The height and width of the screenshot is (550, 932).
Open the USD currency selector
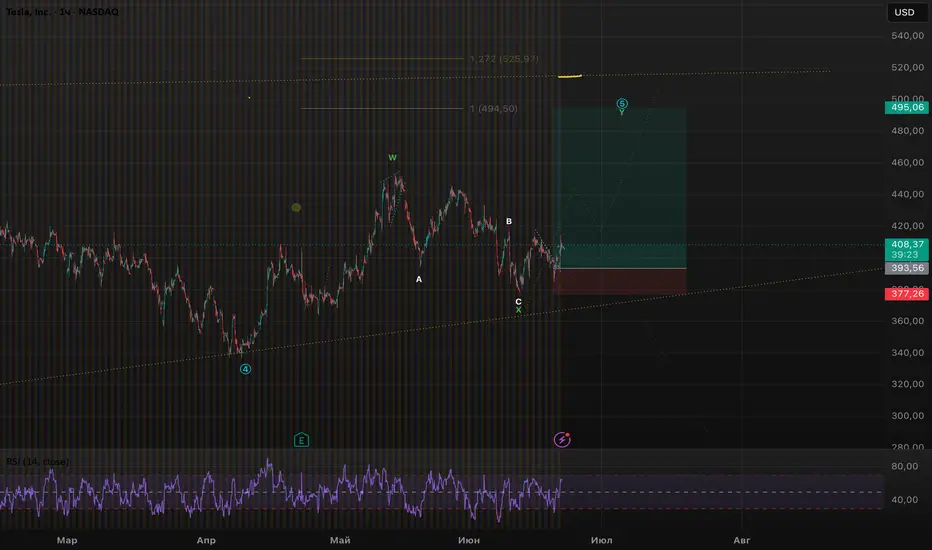[904, 12]
